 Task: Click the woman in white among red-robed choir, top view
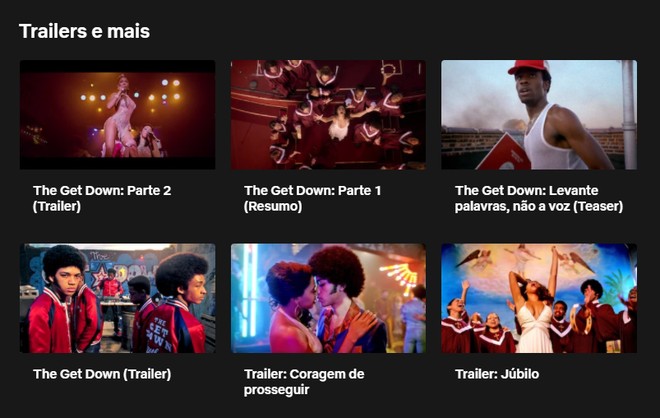340,122
